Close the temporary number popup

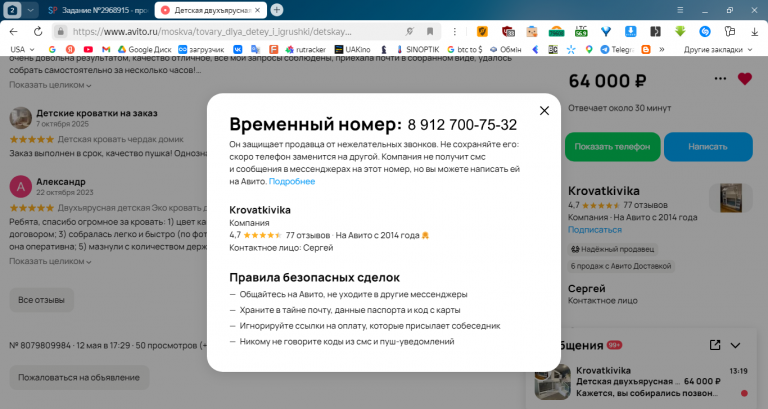coord(544,111)
